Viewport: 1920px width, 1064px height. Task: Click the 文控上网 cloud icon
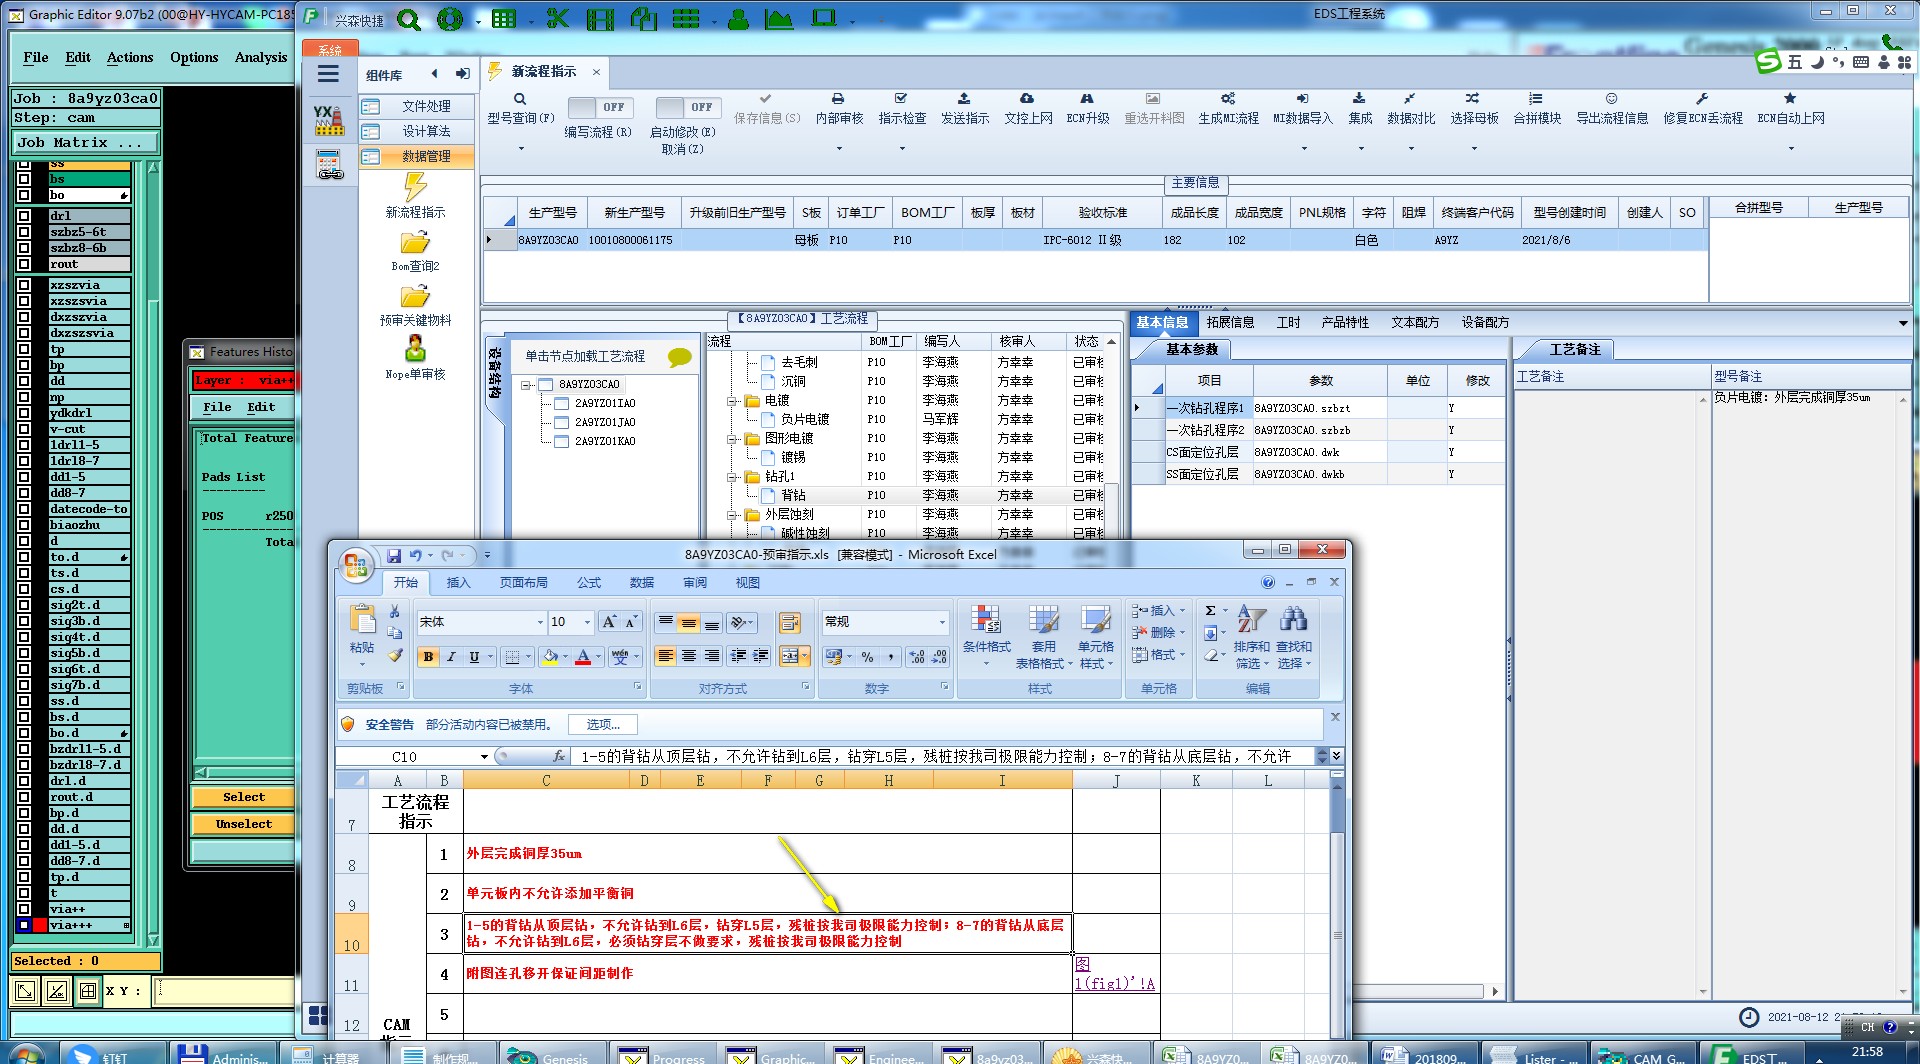[1027, 99]
